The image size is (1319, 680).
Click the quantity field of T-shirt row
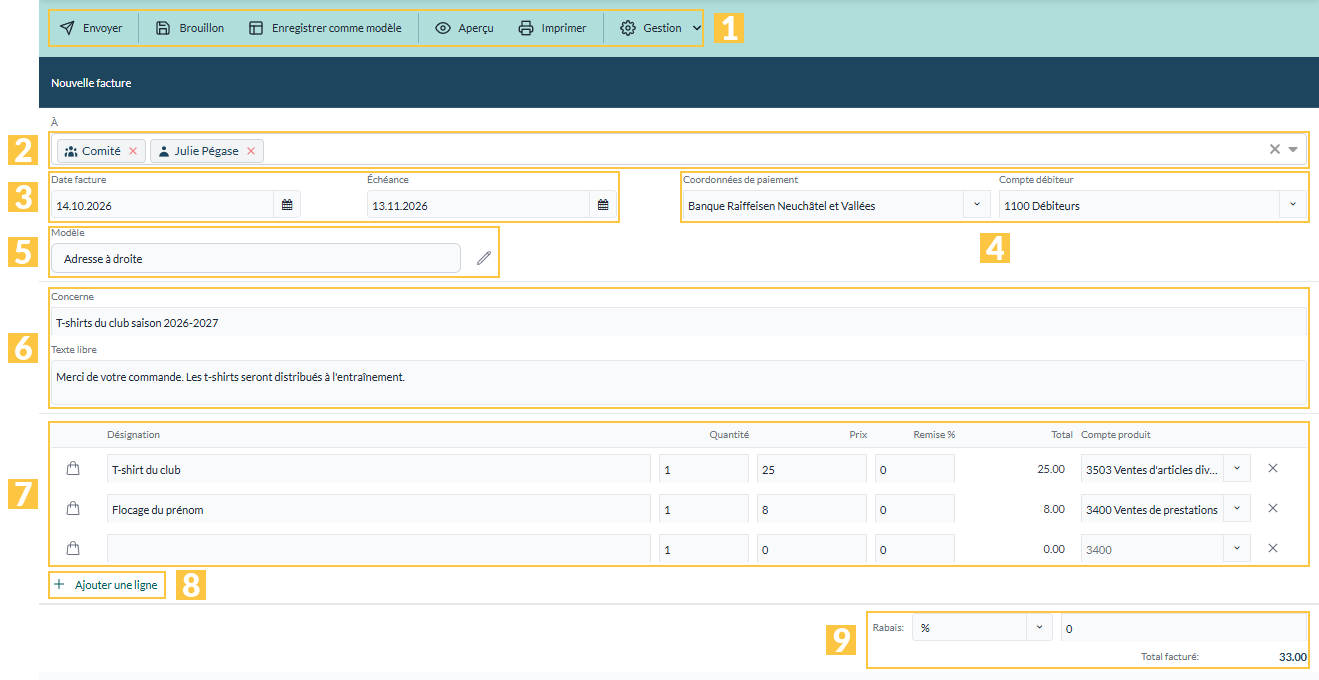pyautogui.click(x=704, y=469)
